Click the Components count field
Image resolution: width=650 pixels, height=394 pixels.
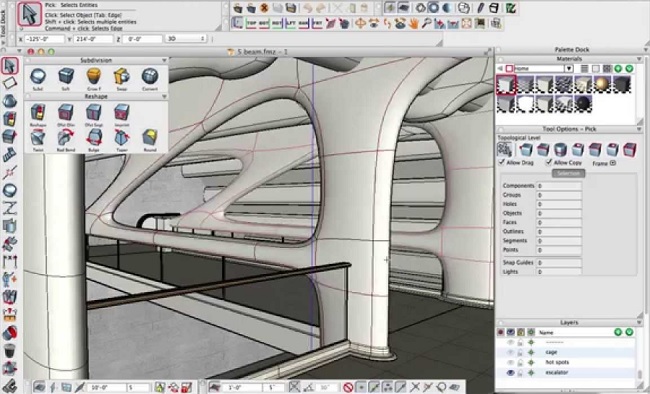[559, 186]
